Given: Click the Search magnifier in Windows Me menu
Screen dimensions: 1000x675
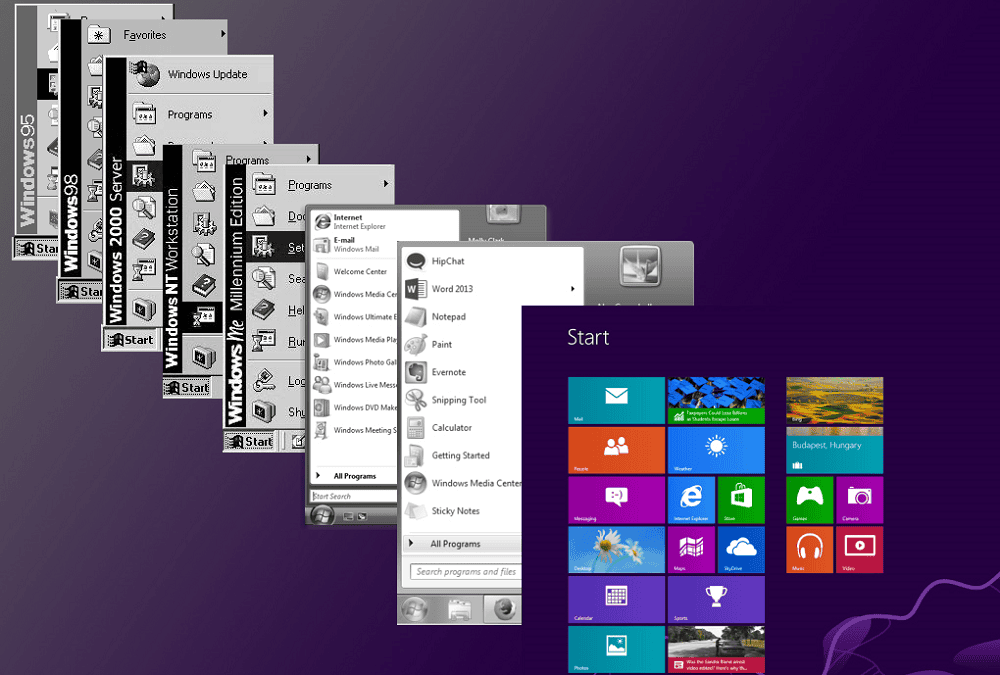Looking at the screenshot, I should click(x=263, y=278).
